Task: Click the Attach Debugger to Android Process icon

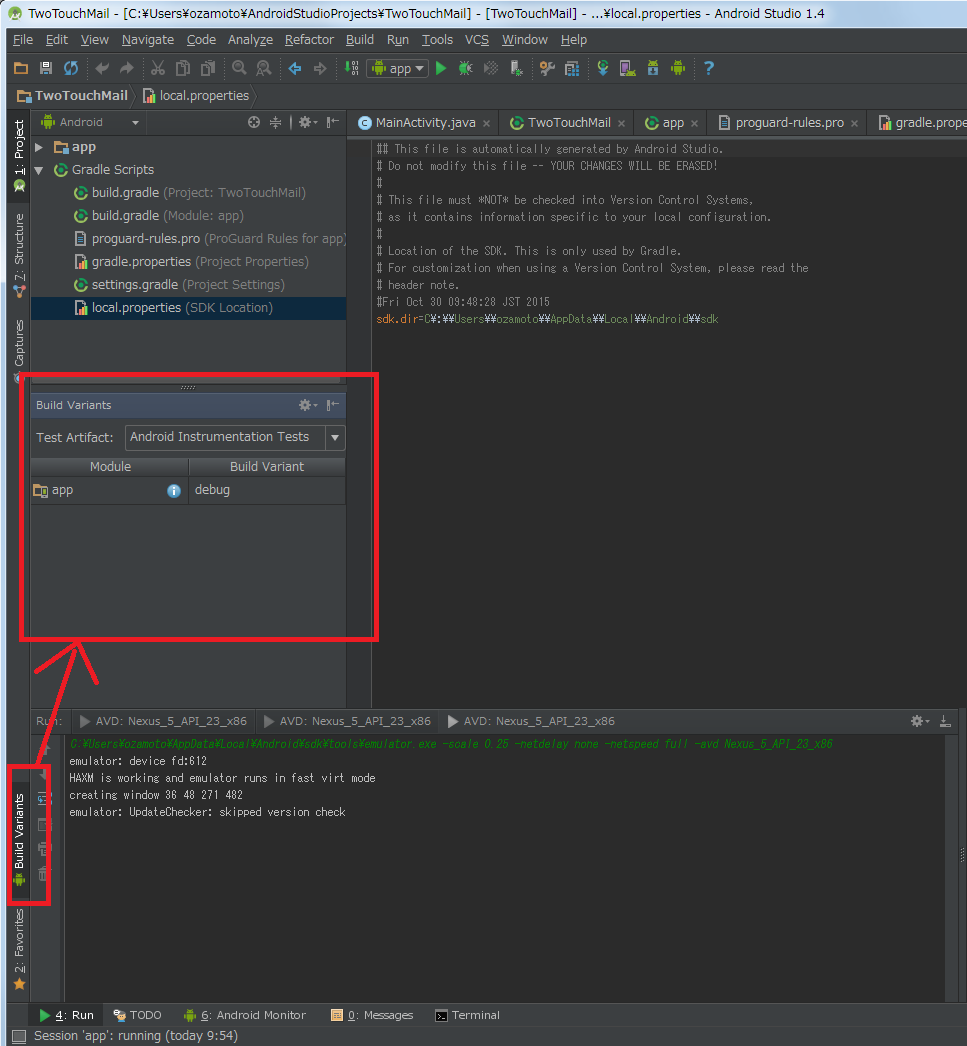Action: pyautogui.click(x=516, y=68)
